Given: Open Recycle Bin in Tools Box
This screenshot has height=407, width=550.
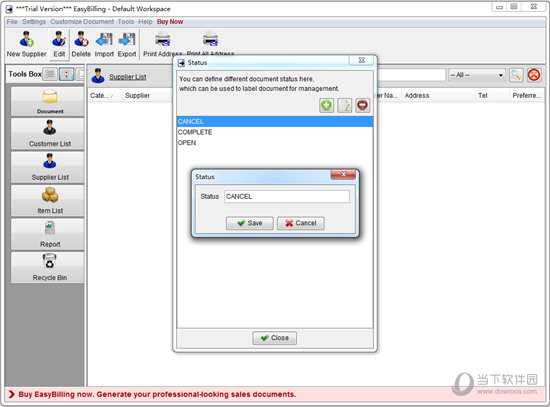Looking at the screenshot, I should tap(47, 268).
